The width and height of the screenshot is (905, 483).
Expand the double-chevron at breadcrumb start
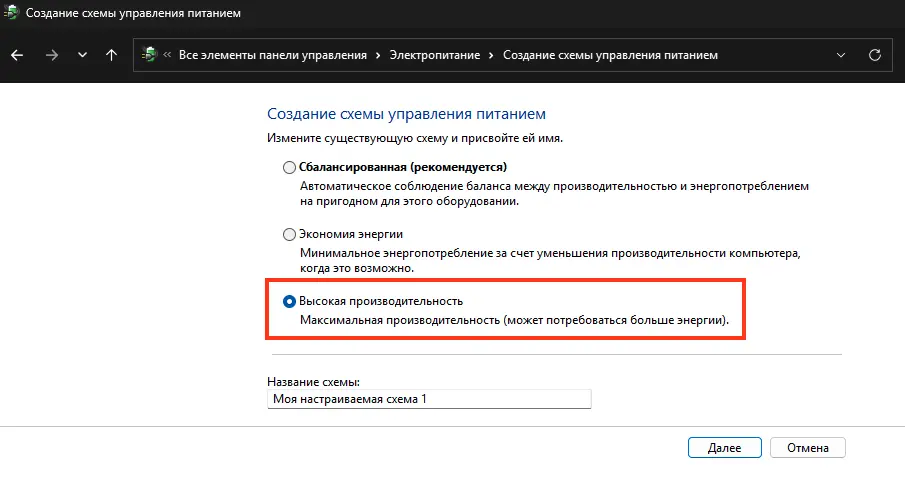168,55
